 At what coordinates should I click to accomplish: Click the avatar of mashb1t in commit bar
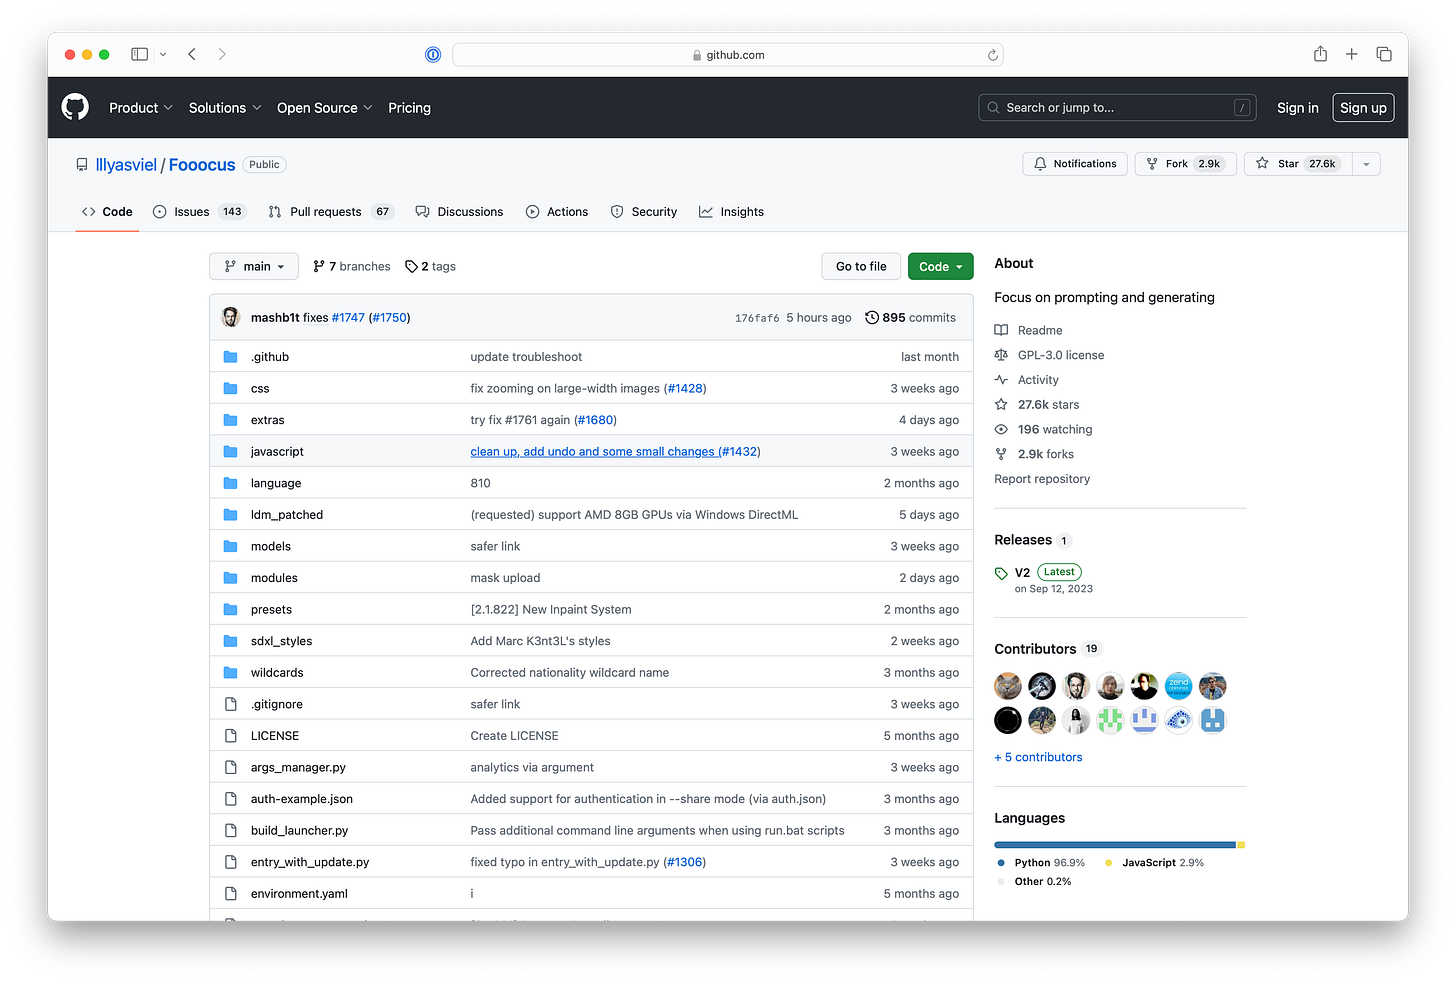click(x=231, y=317)
